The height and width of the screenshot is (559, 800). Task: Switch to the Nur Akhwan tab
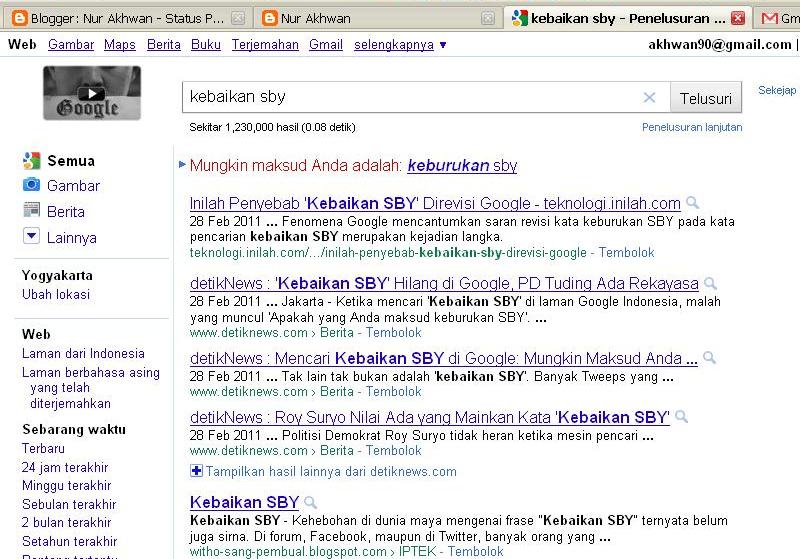click(x=376, y=18)
